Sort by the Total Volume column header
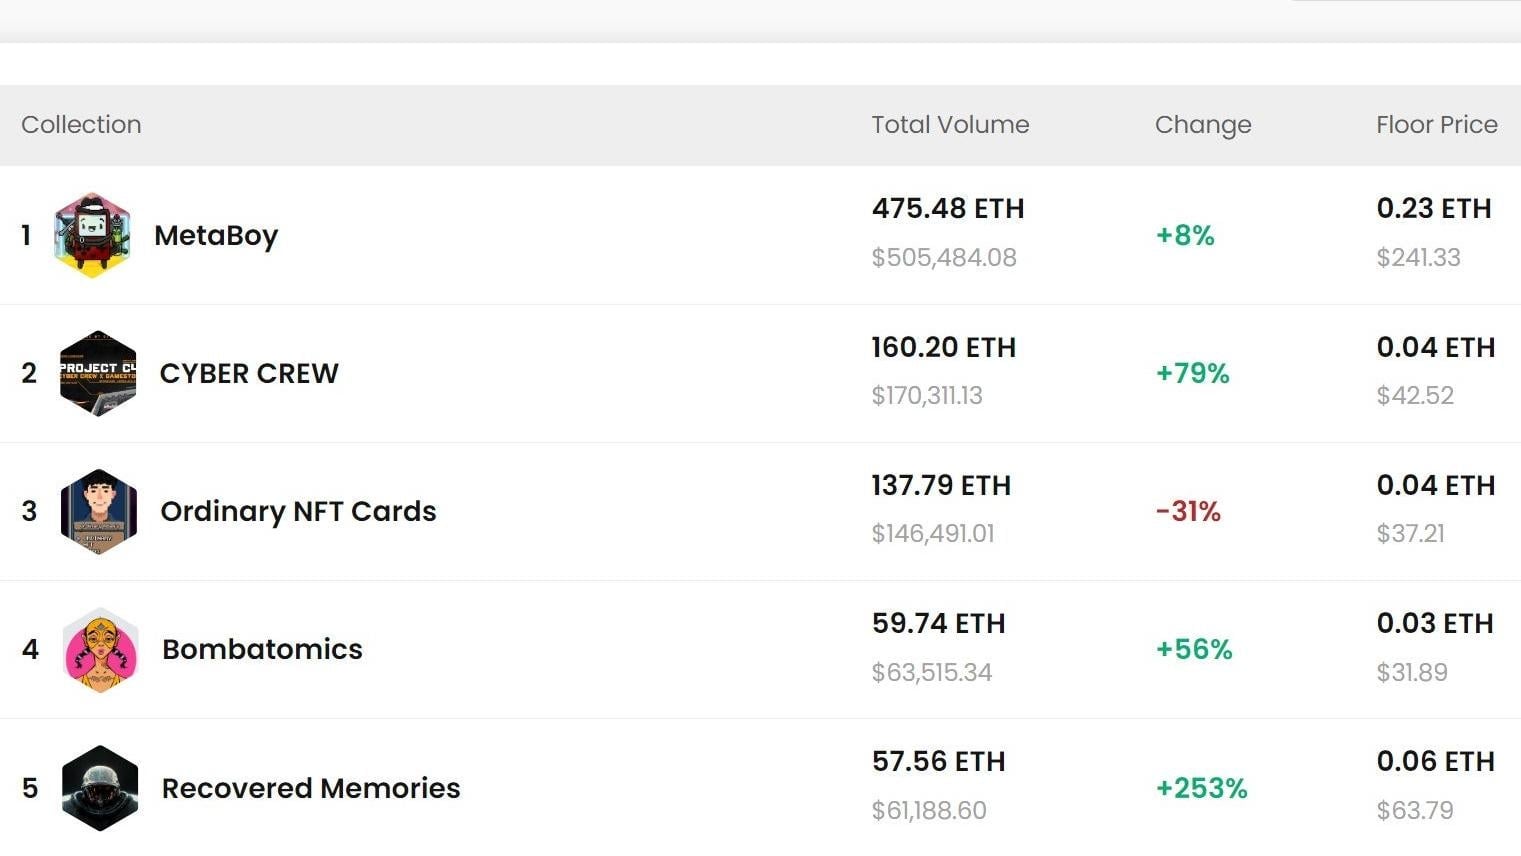This screenshot has width=1521, height=856. pyautogui.click(x=950, y=124)
